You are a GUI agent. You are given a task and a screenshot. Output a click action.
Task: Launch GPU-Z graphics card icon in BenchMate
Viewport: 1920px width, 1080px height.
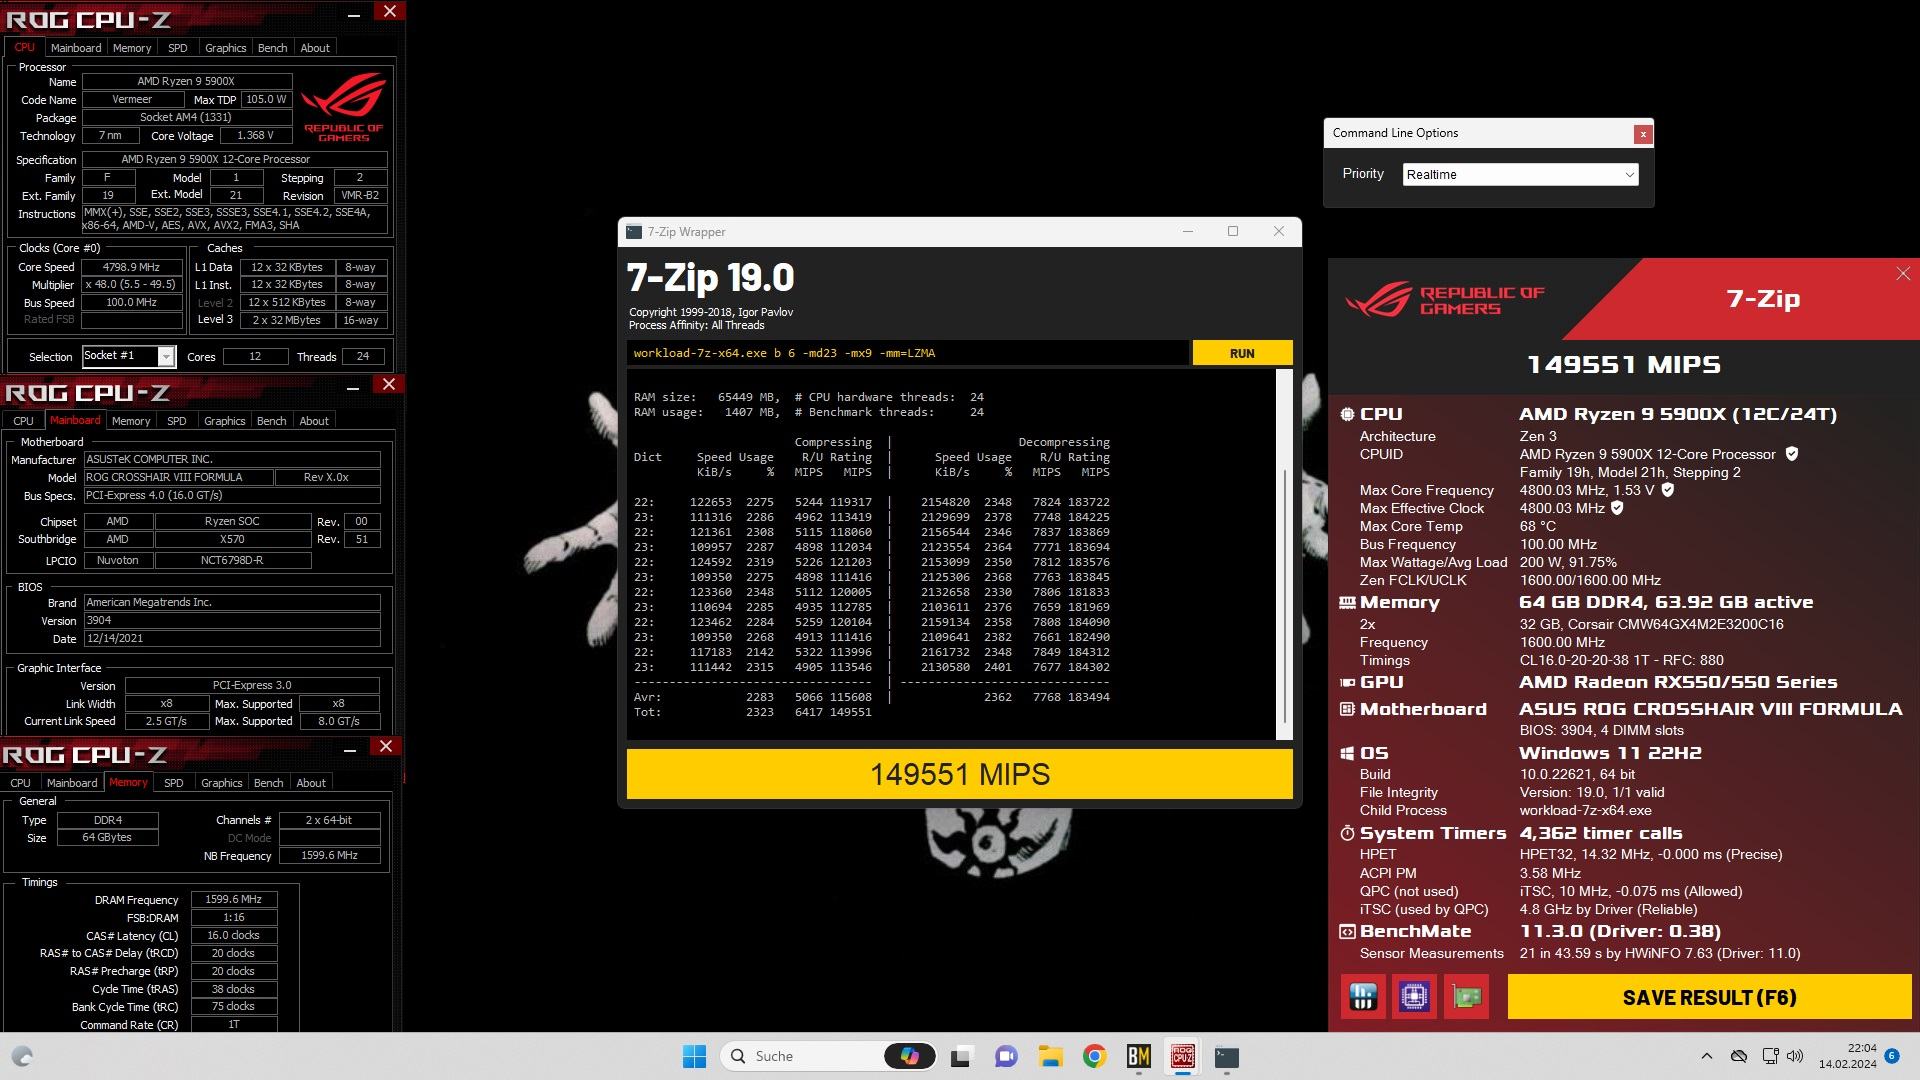1466,997
